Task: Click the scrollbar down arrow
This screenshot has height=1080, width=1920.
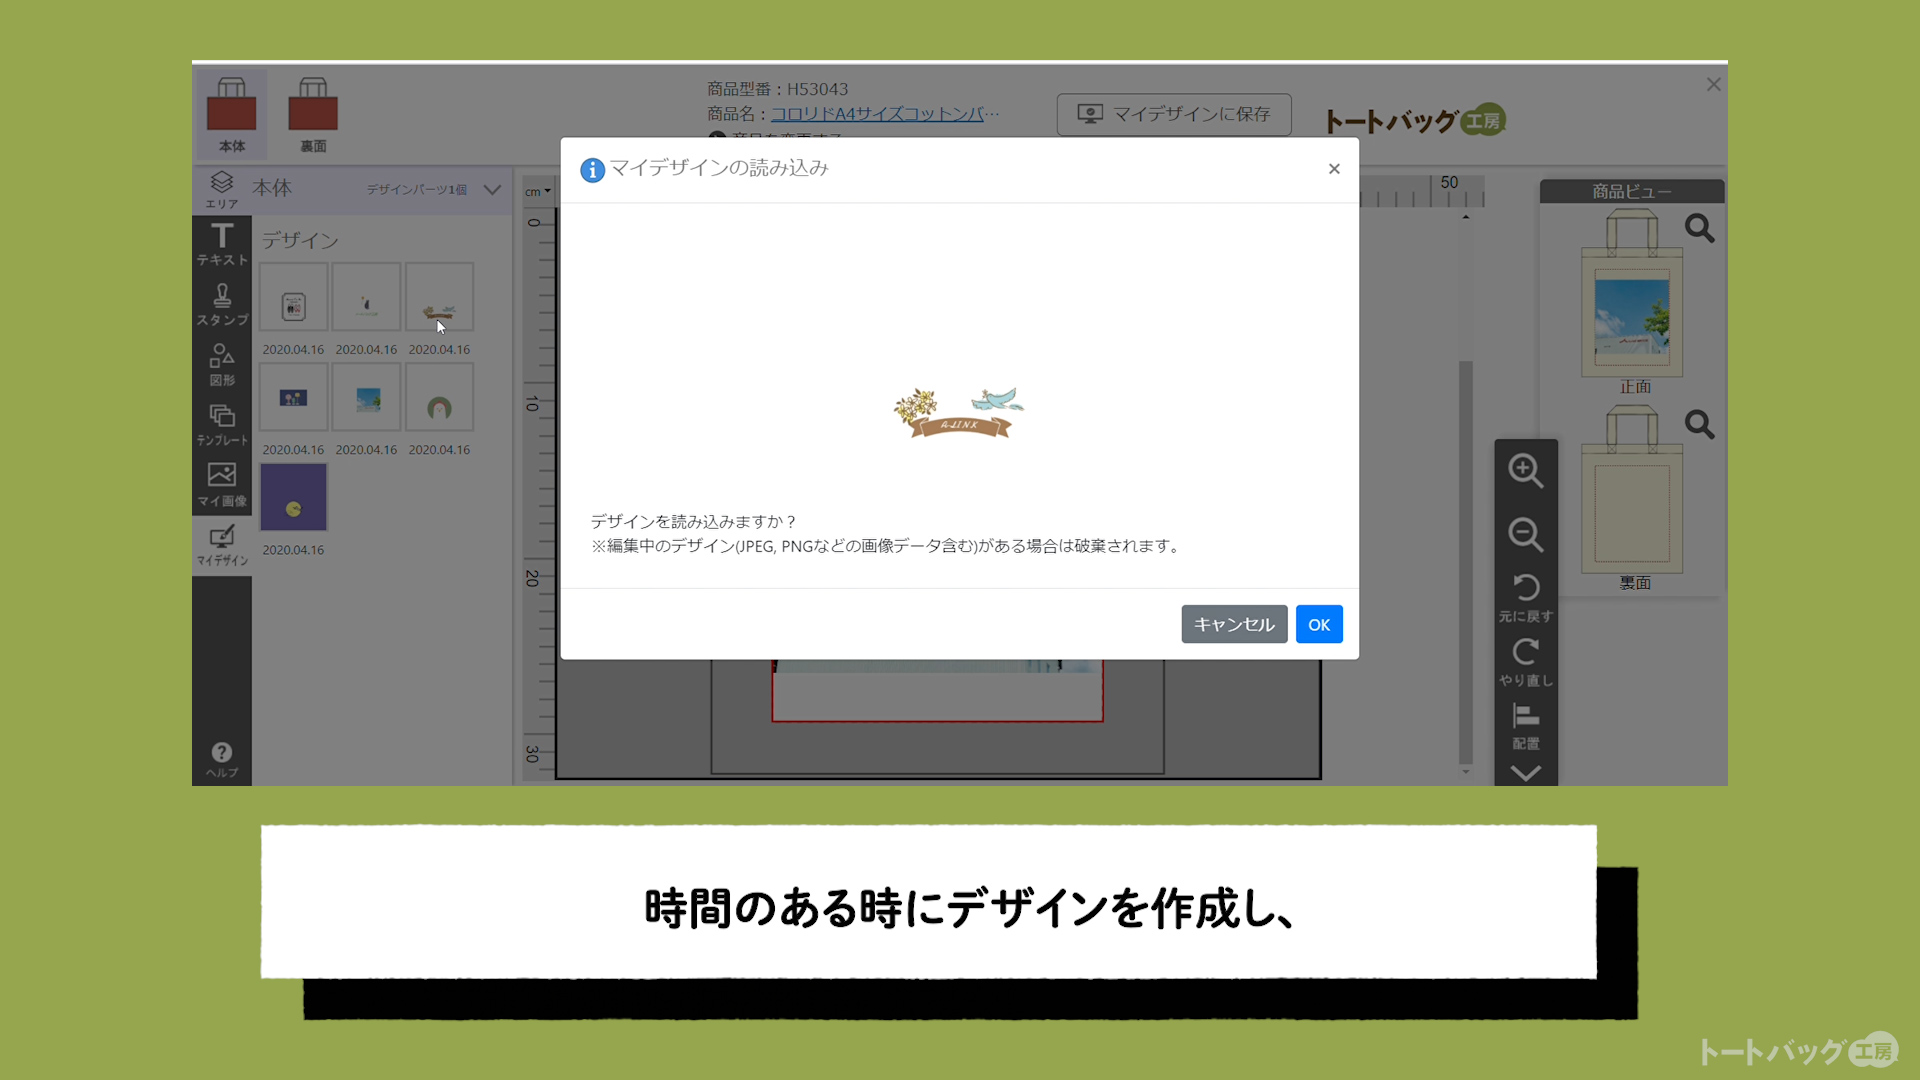Action: (x=1466, y=772)
